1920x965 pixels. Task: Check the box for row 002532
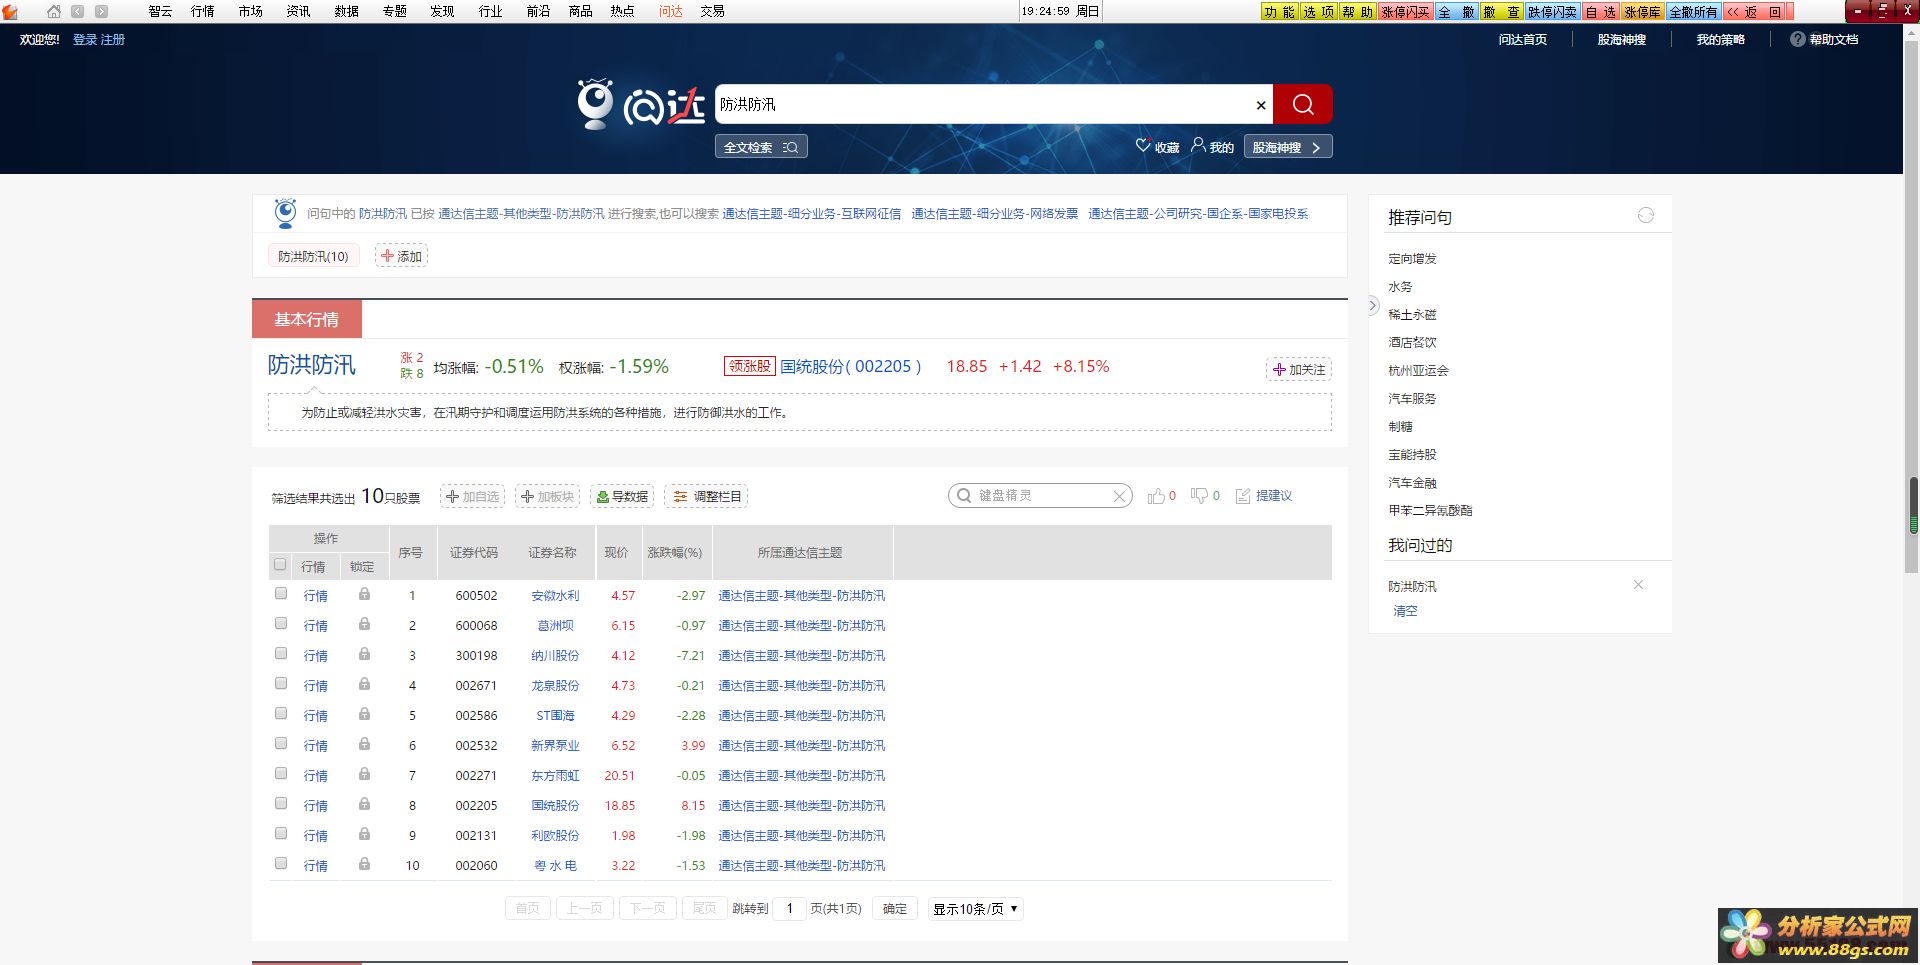click(x=281, y=743)
